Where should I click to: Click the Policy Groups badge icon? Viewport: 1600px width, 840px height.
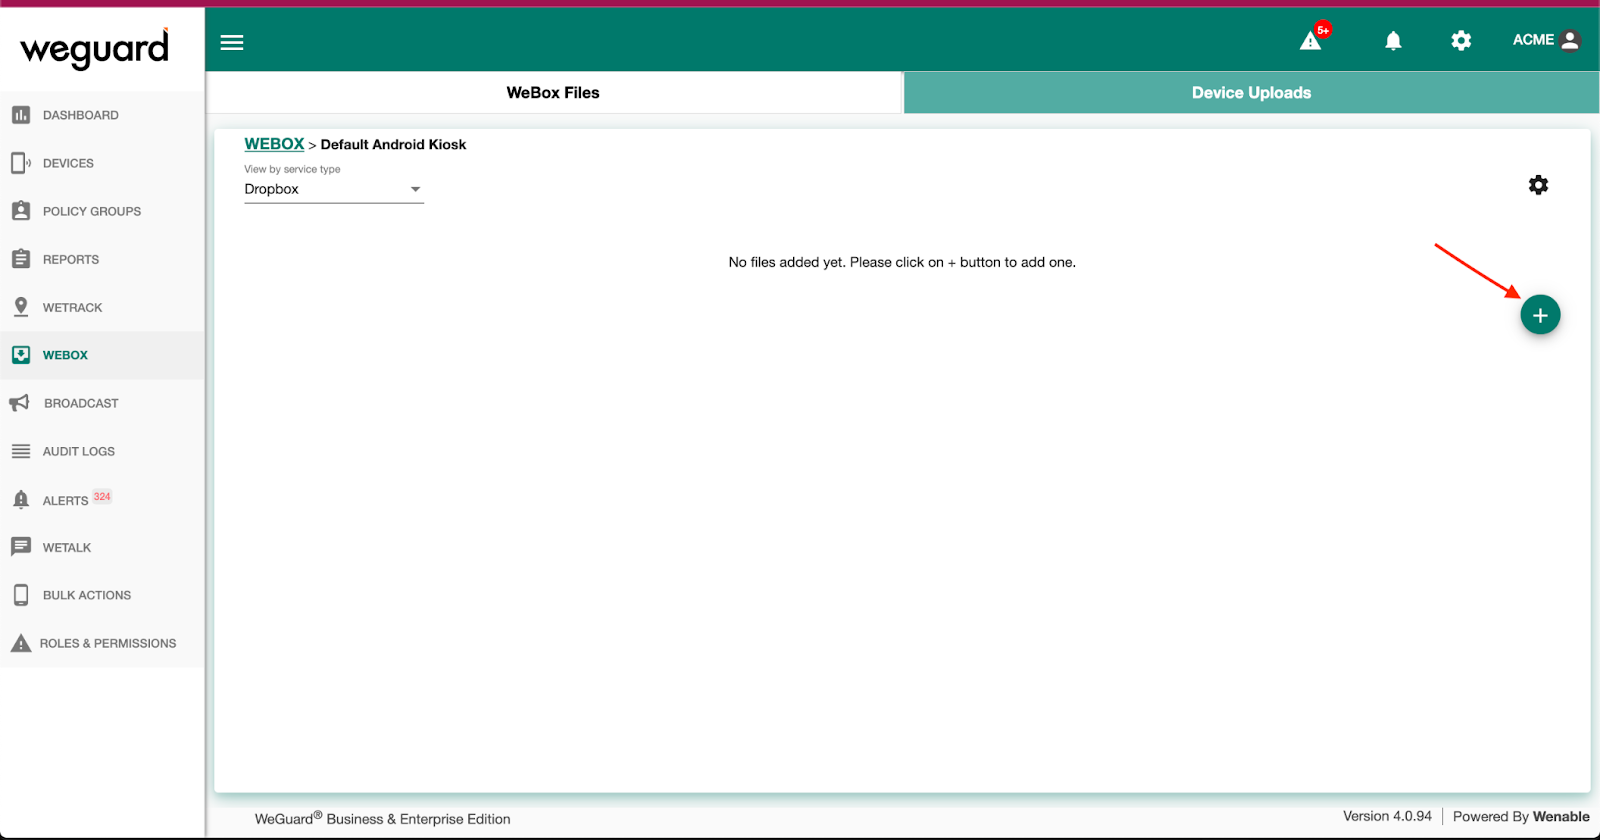[x=21, y=211]
